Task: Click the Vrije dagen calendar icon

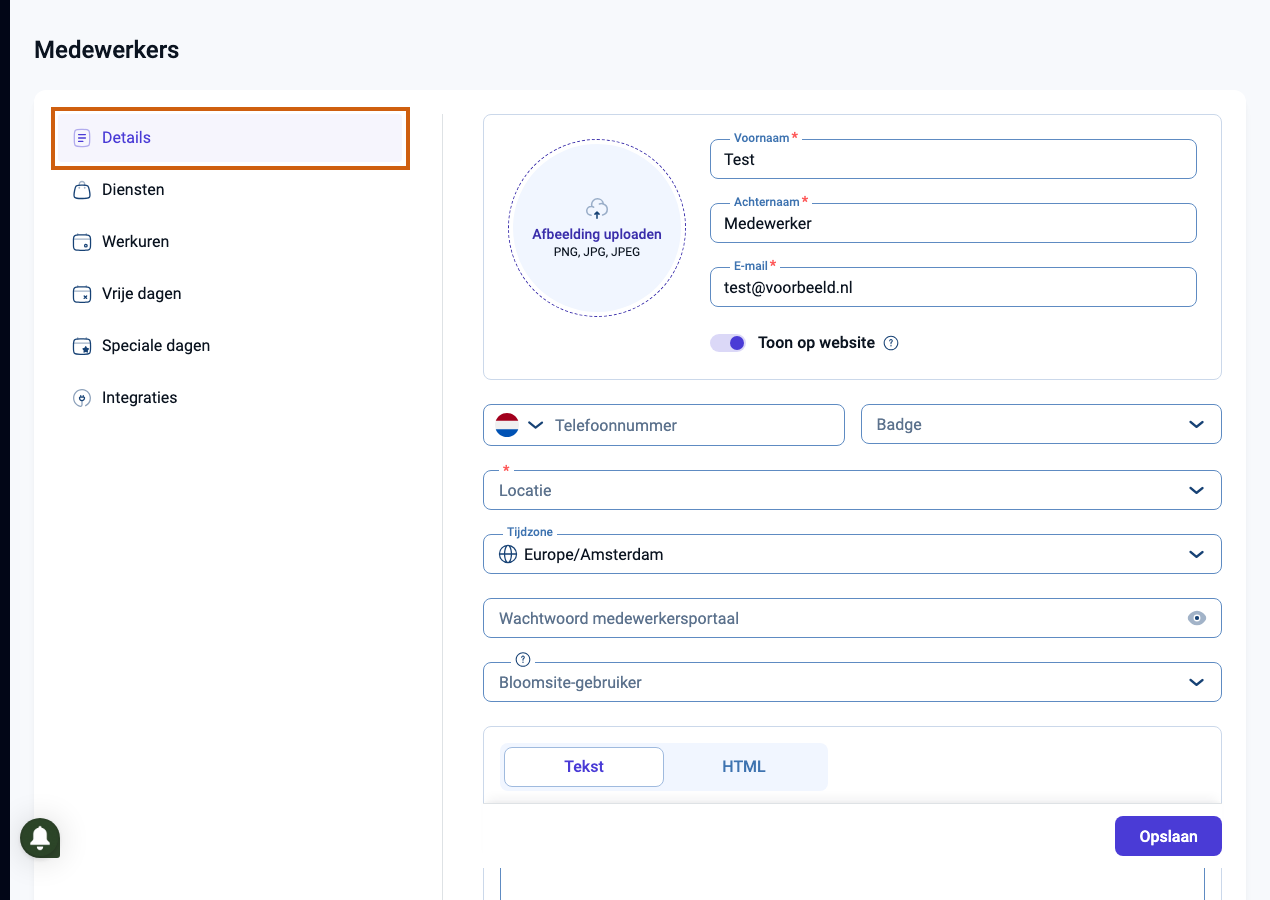Action: [82, 294]
